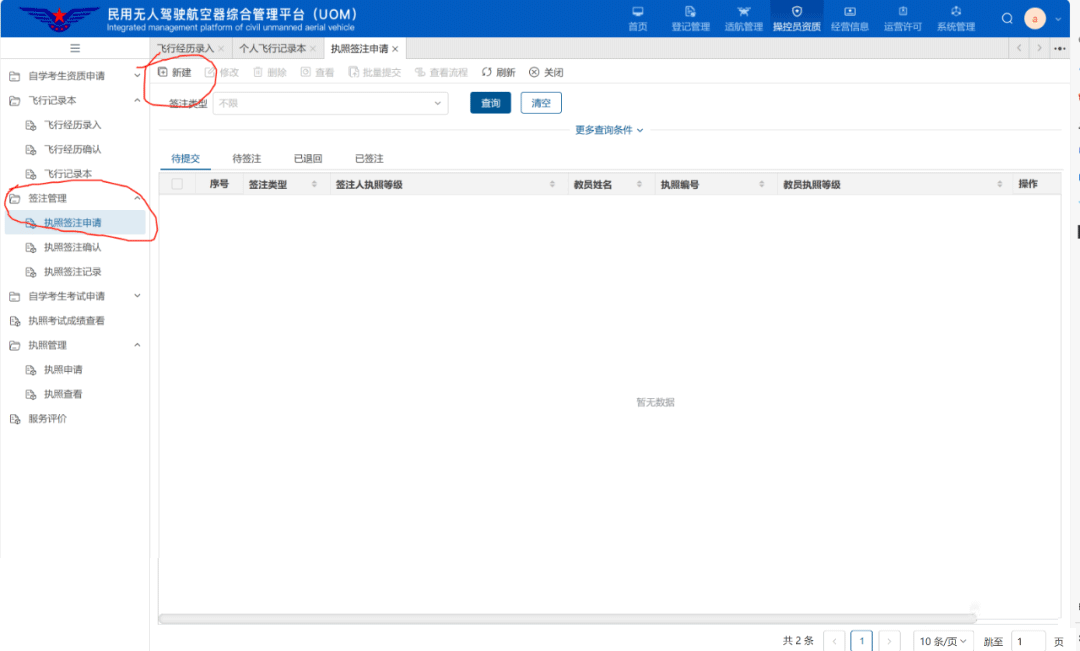Open 登记管理 in top navigation
Image resolution: width=1080 pixels, height=651 pixels.
coord(690,19)
